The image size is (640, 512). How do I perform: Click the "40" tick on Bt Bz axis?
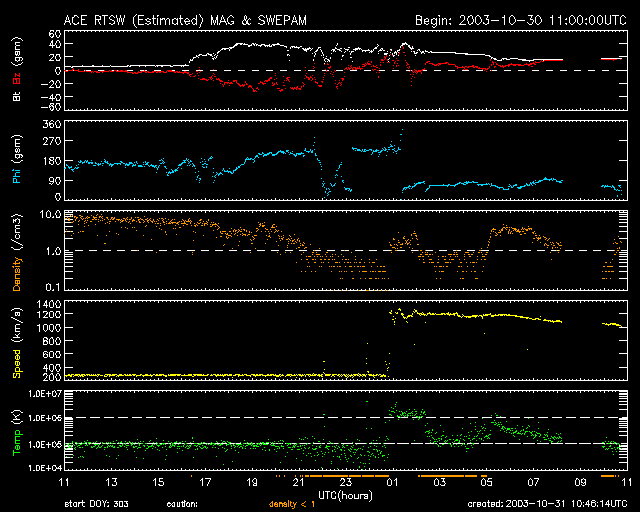pyautogui.click(x=55, y=44)
